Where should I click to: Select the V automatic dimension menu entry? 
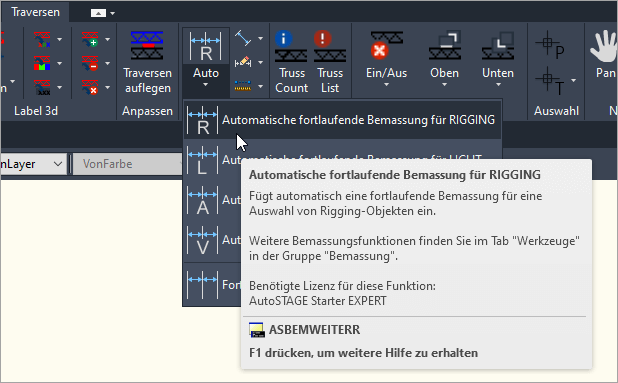click(213, 239)
